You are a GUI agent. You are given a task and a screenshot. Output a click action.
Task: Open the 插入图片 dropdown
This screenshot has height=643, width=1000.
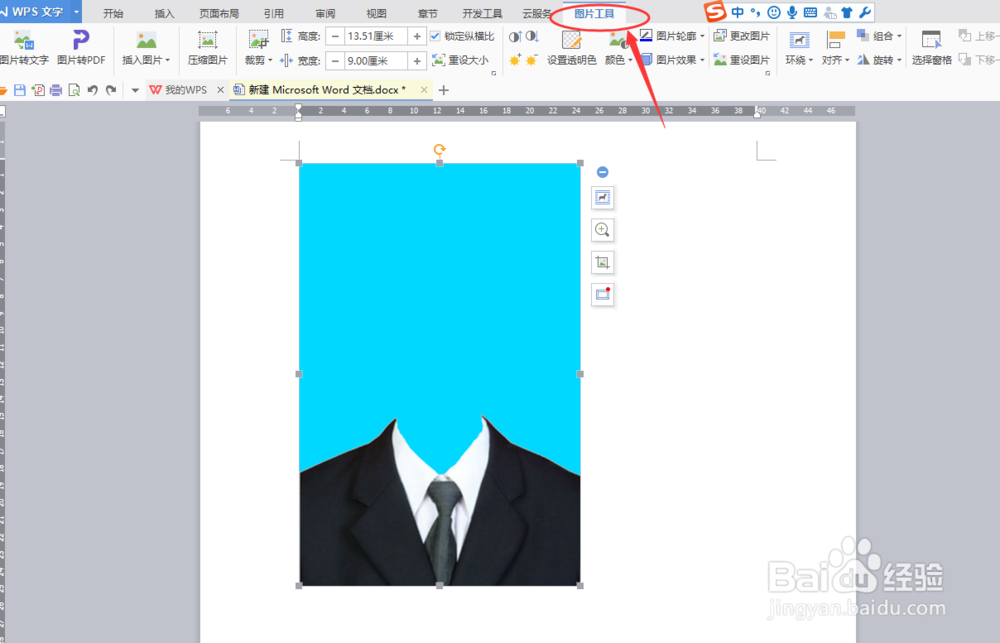click(147, 60)
